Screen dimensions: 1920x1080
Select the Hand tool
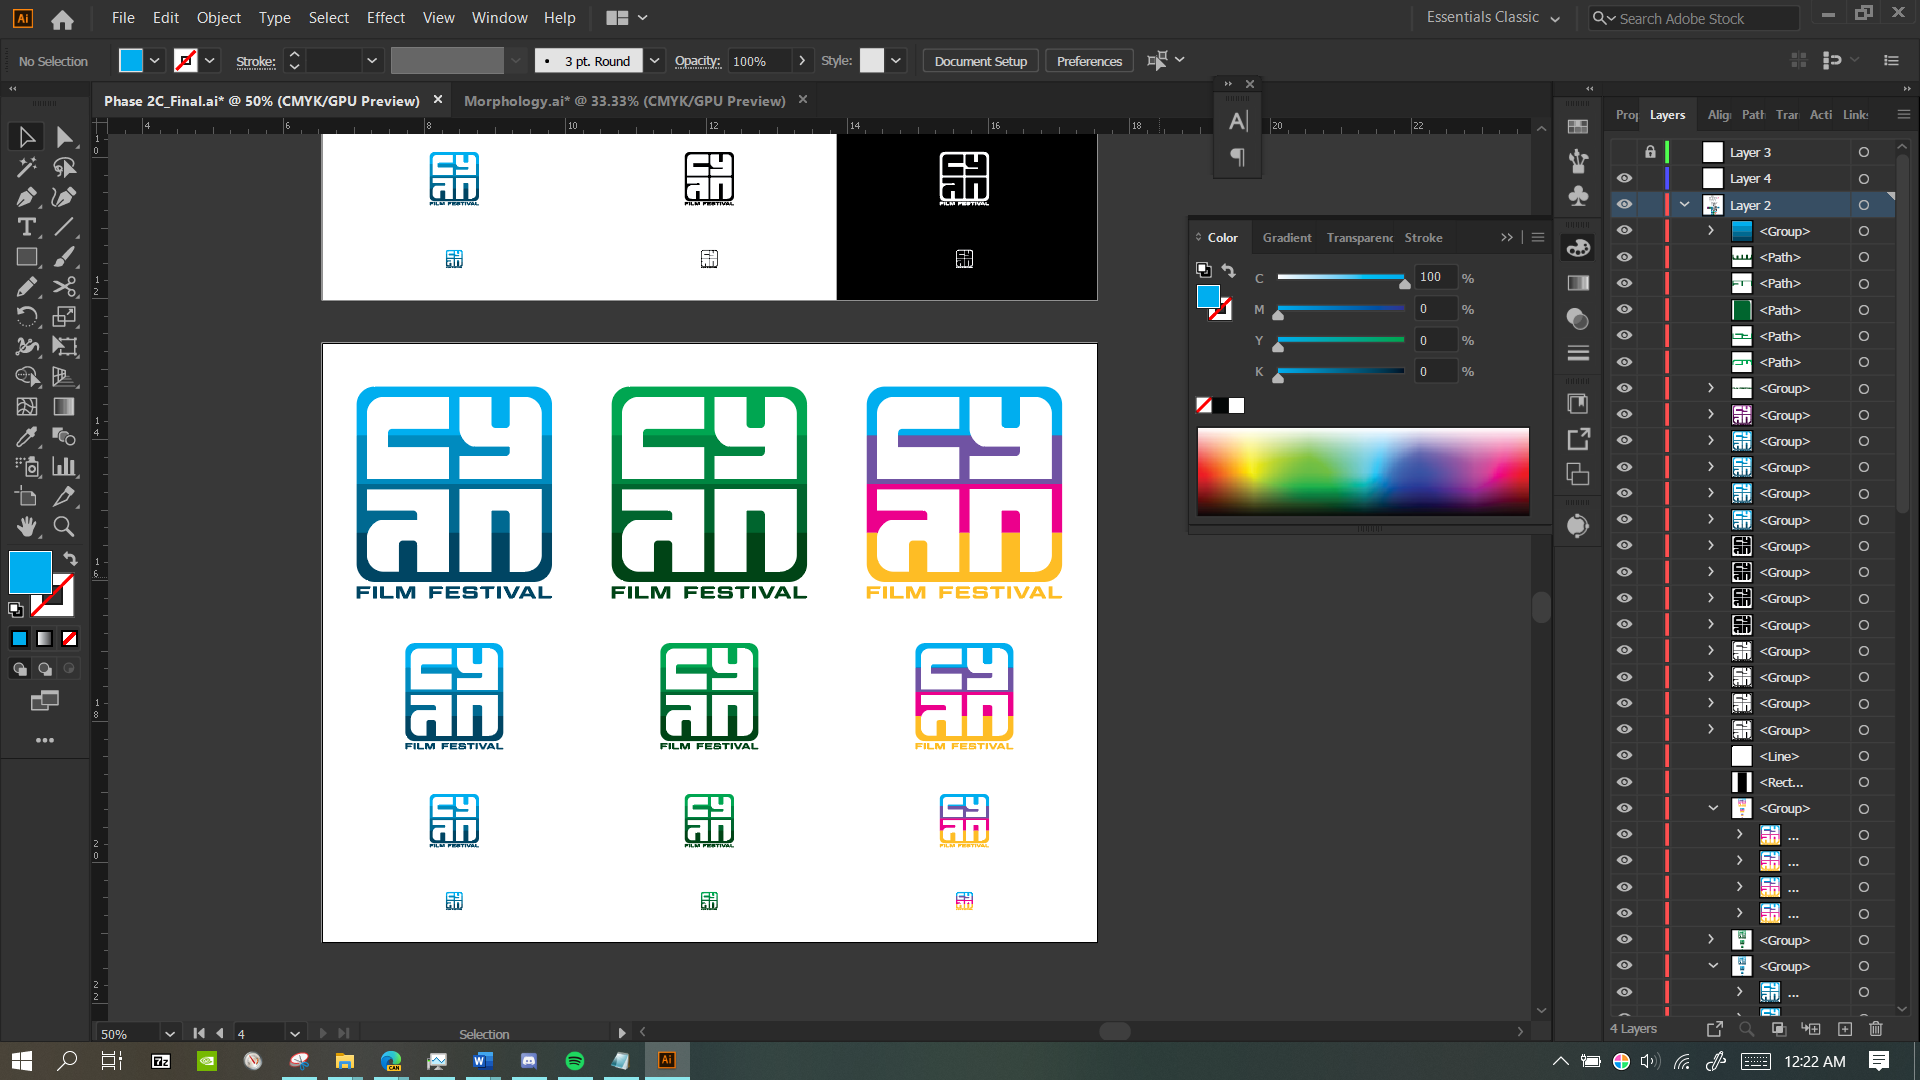click(27, 526)
